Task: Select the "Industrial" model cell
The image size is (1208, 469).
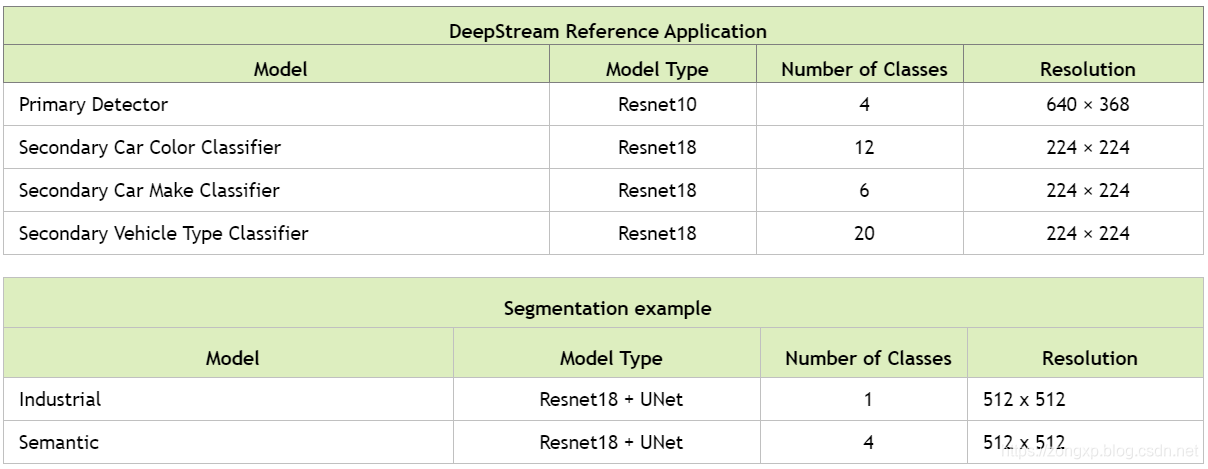Action: [x=60, y=399]
